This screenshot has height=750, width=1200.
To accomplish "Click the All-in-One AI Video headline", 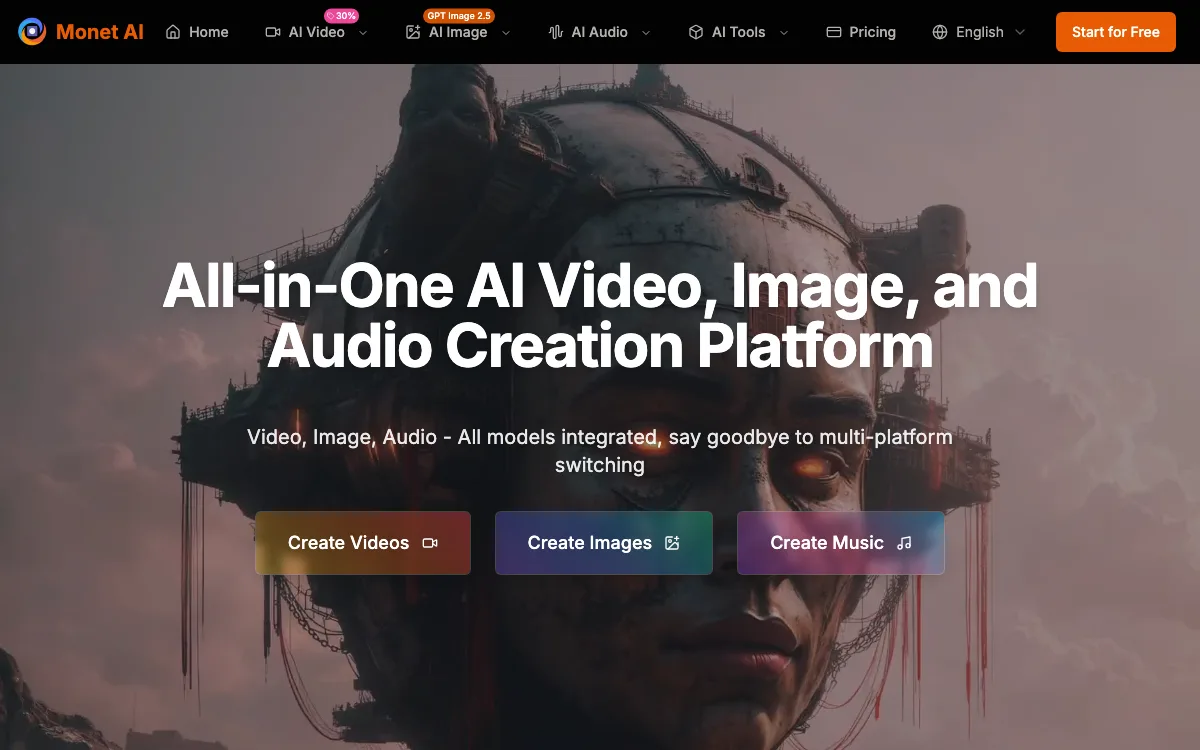I will [x=600, y=315].
